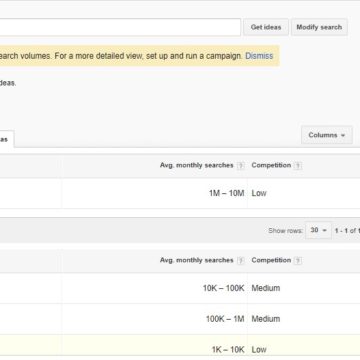The width and height of the screenshot is (360, 360).
Task: Click Low competition in the 1M – 10M row
Action: coord(259,193)
